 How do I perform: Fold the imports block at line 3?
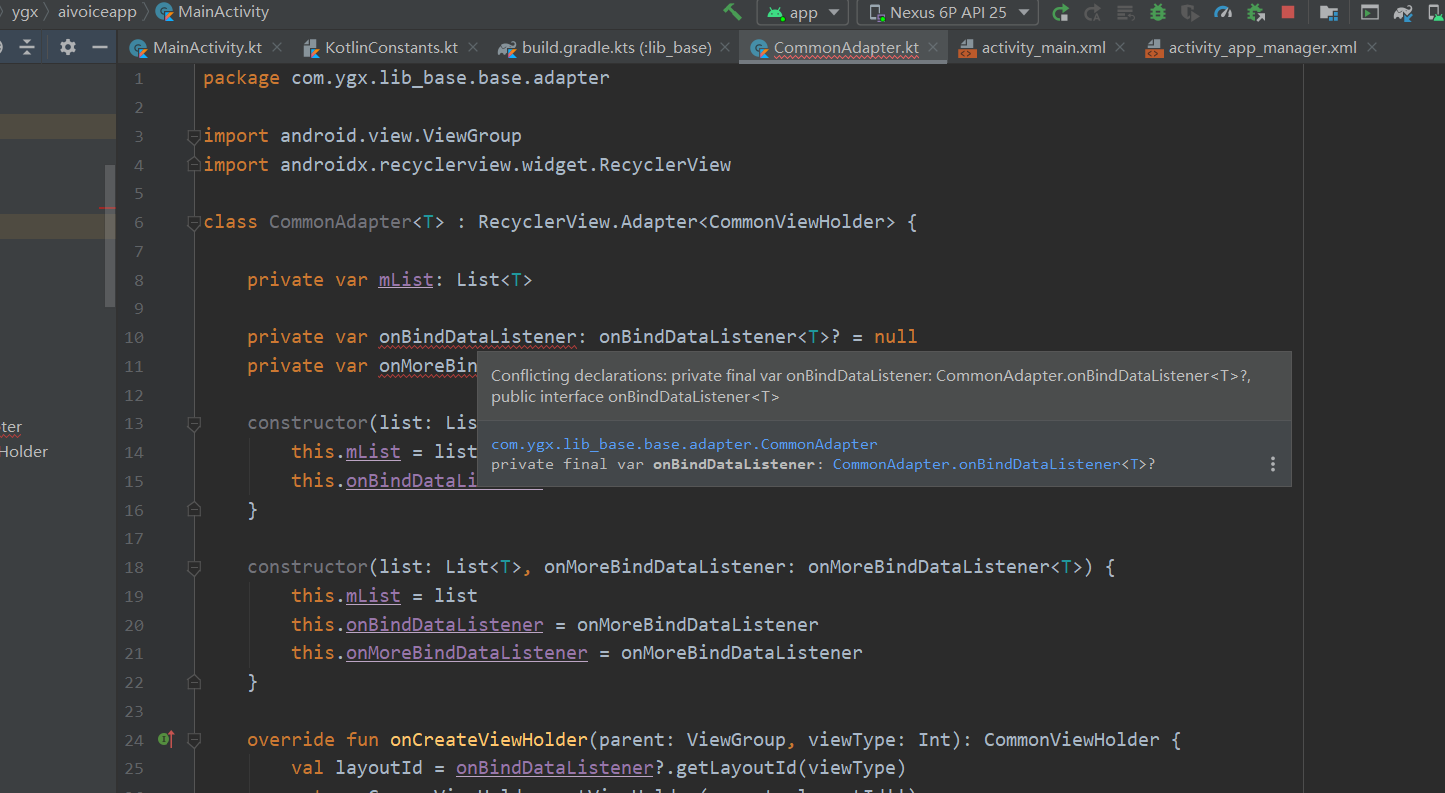coord(194,136)
